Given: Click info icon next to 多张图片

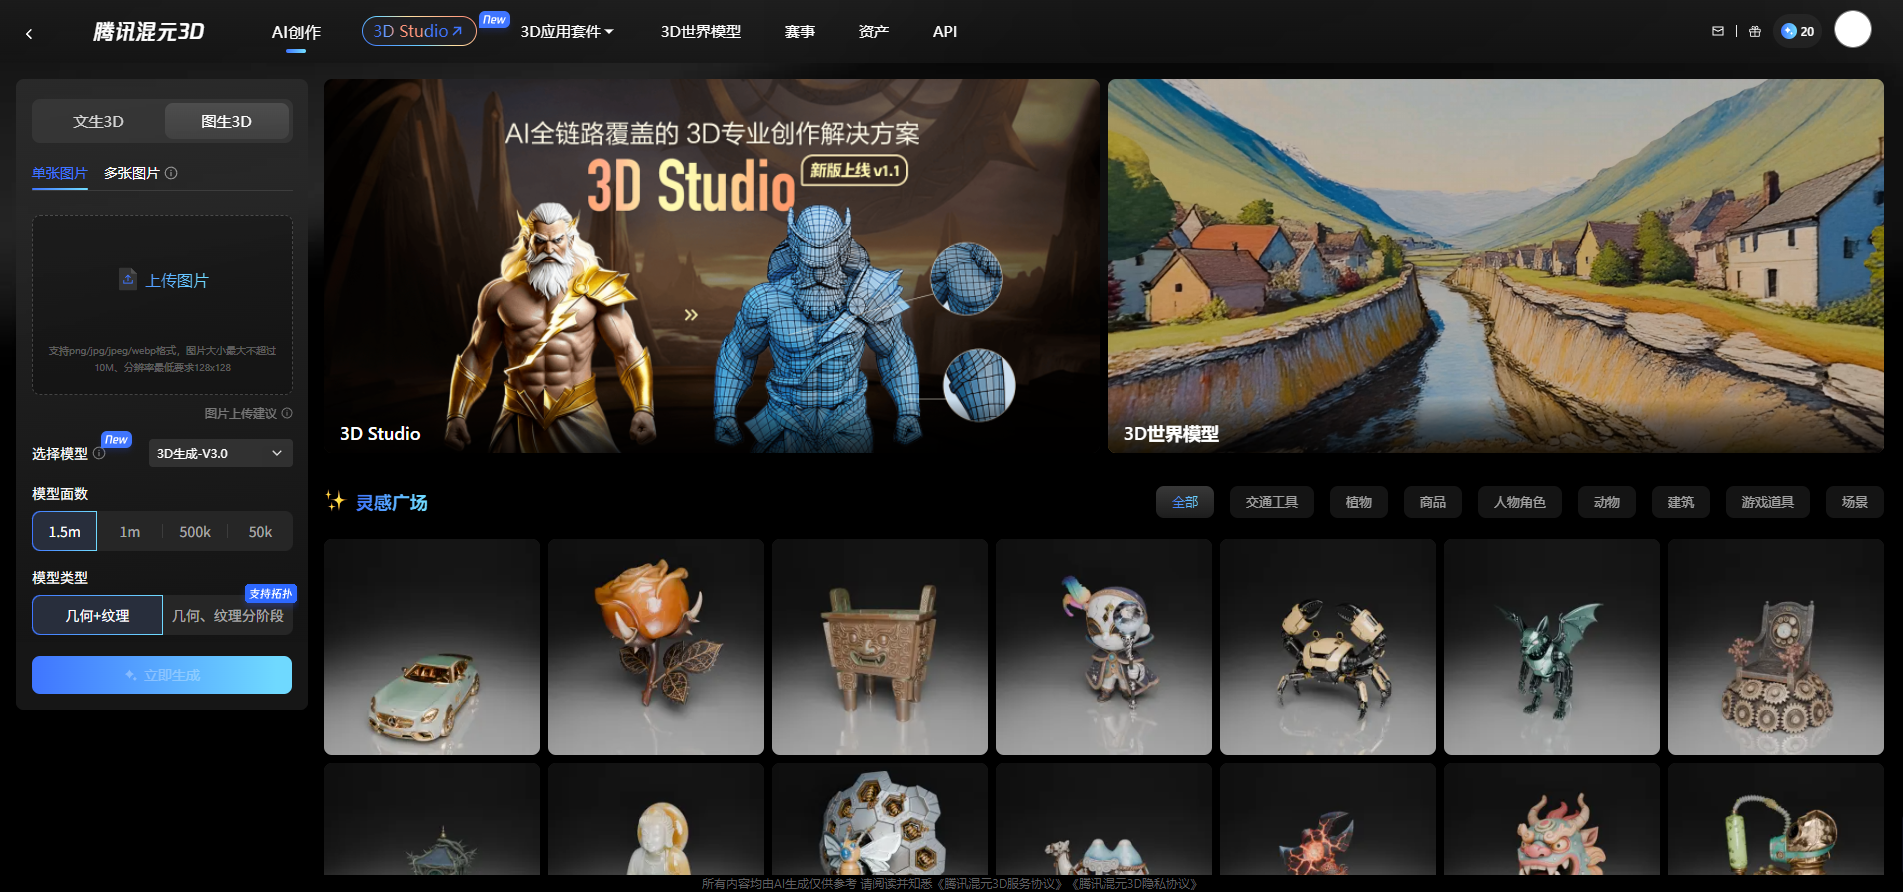Looking at the screenshot, I should click(171, 173).
